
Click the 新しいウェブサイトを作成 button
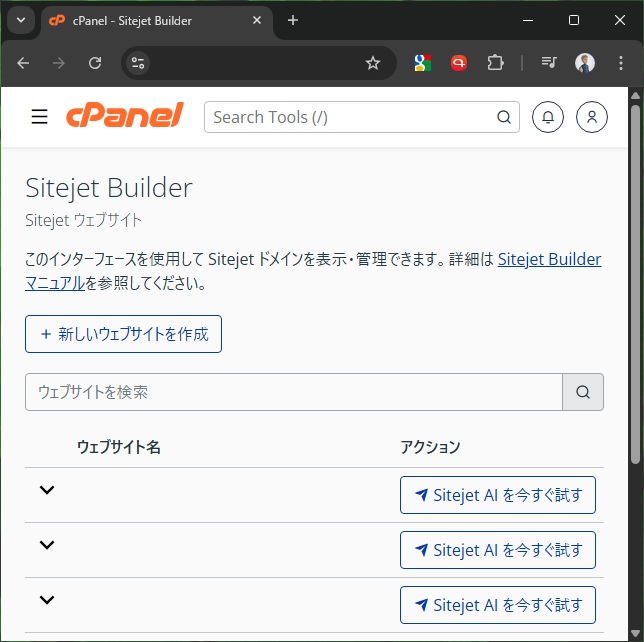click(x=123, y=334)
